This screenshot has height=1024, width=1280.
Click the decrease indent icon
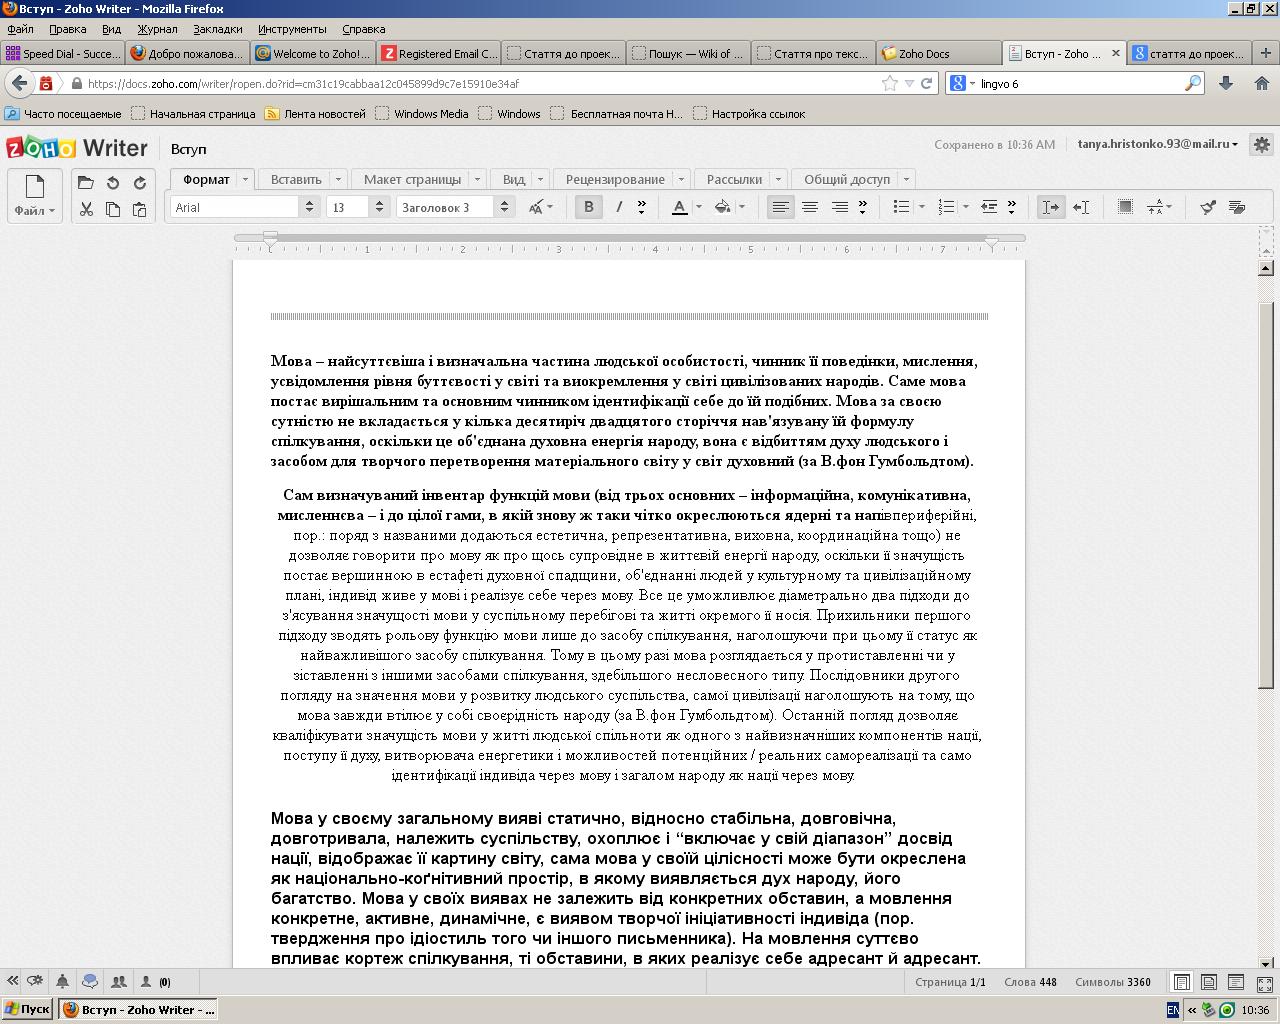coord(989,207)
